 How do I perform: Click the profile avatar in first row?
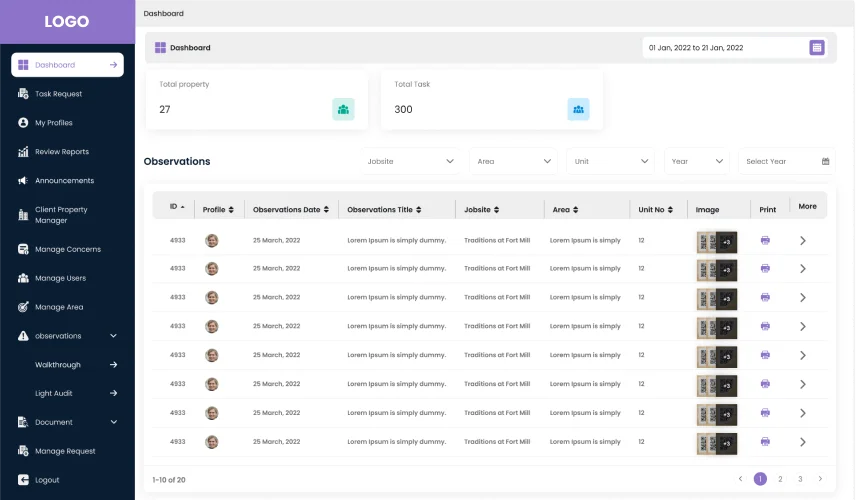[212, 240]
